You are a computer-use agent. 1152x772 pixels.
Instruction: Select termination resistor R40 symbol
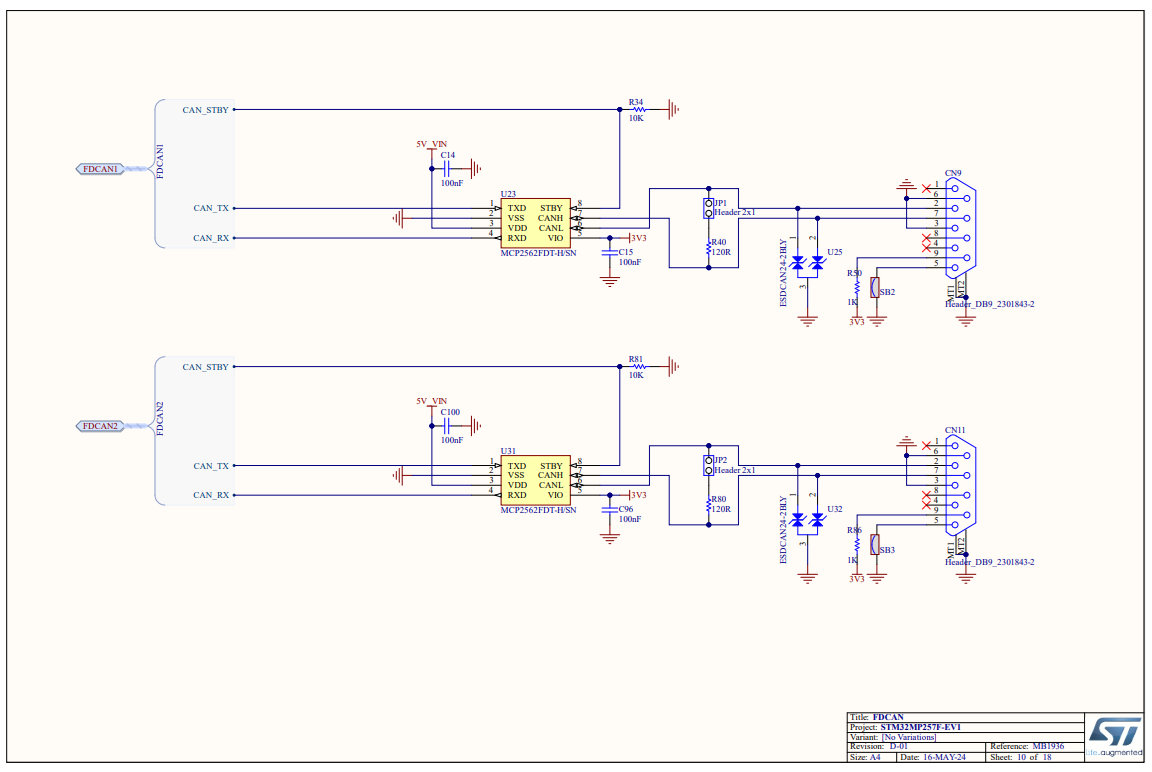[x=708, y=248]
